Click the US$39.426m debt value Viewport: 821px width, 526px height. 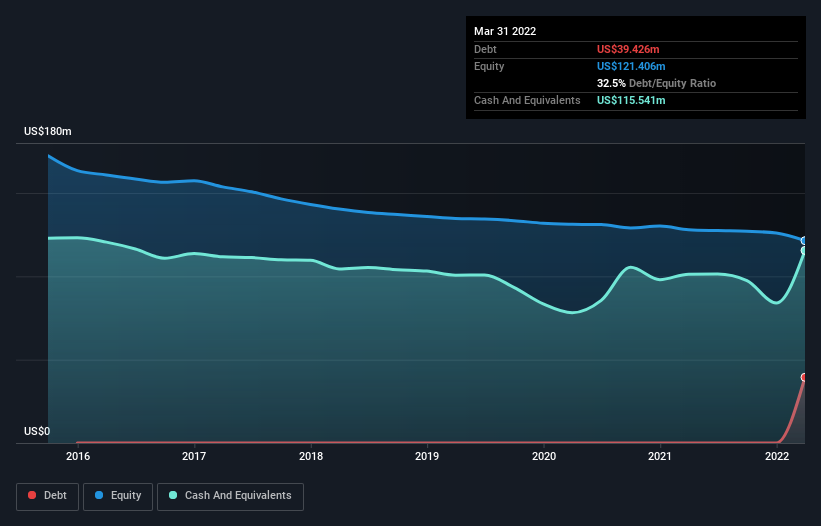pos(628,49)
